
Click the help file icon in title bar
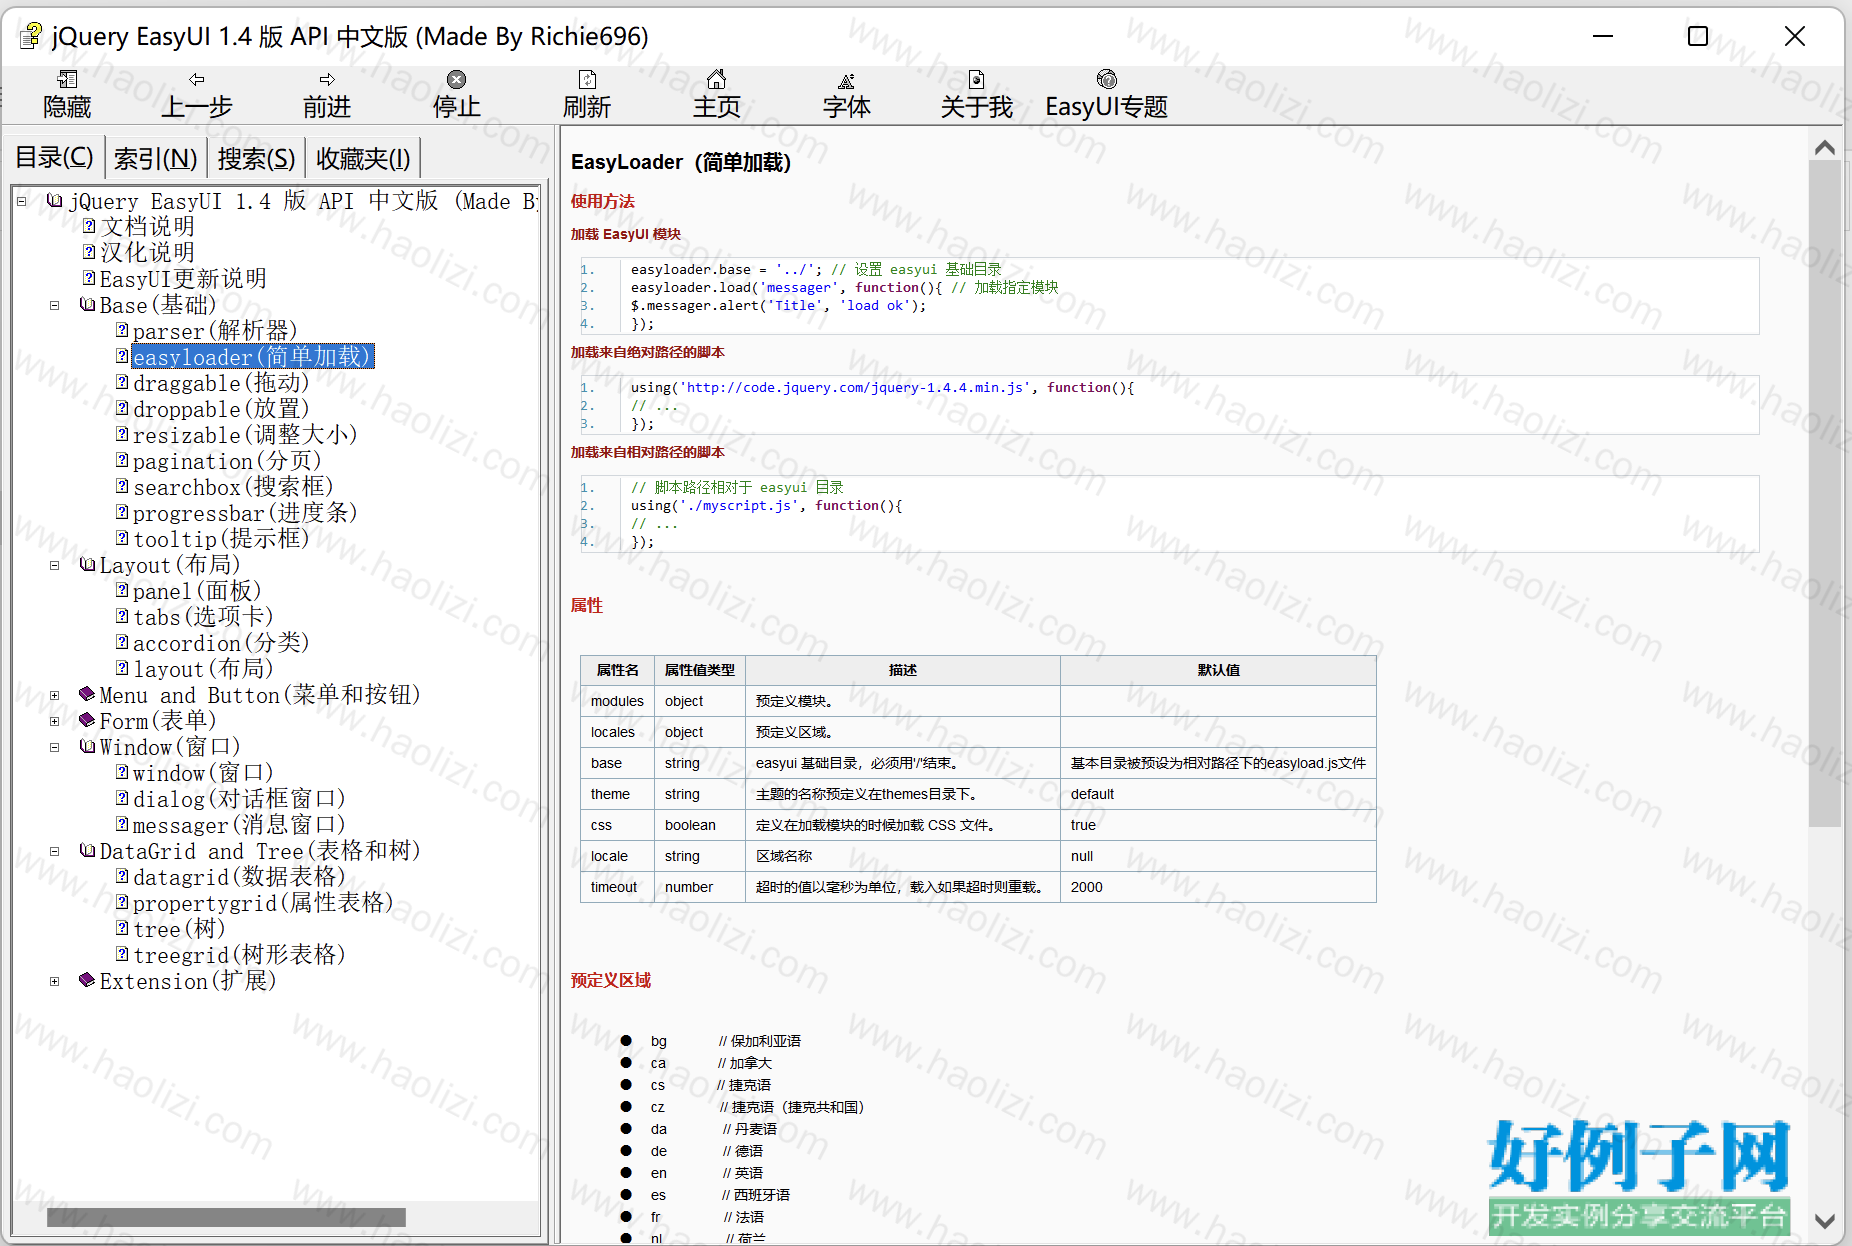coord(31,36)
